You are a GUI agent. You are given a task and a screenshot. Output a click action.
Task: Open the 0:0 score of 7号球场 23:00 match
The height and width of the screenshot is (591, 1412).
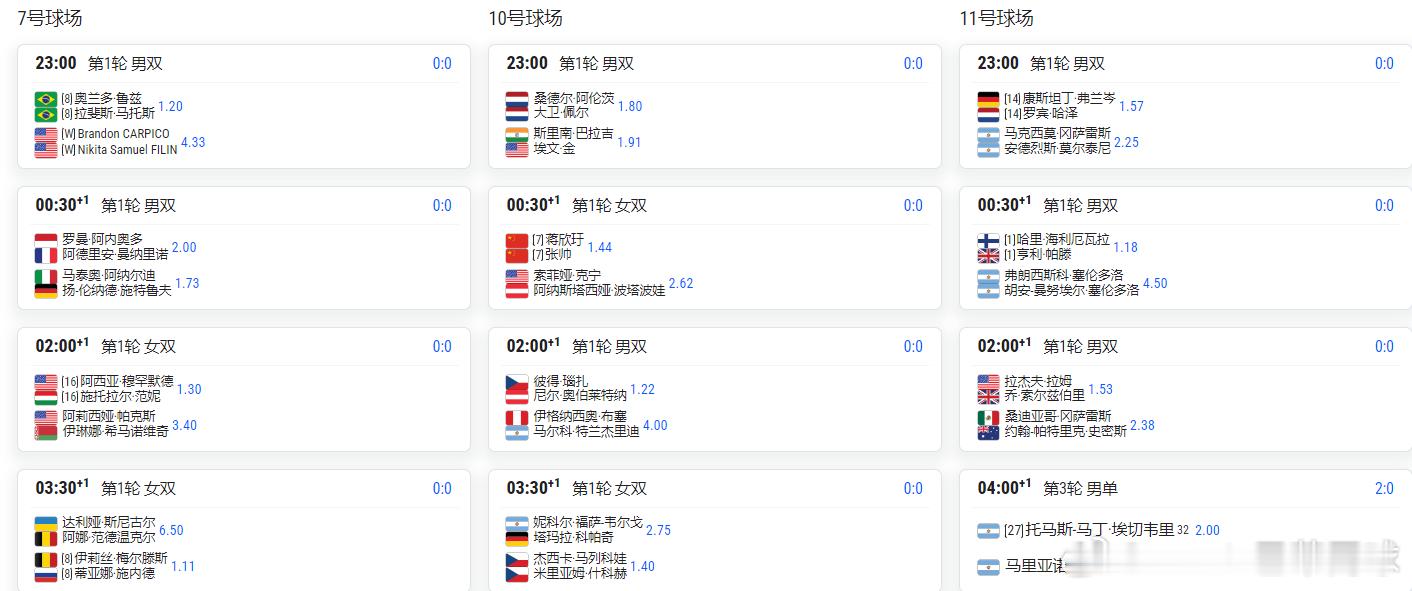[442, 63]
